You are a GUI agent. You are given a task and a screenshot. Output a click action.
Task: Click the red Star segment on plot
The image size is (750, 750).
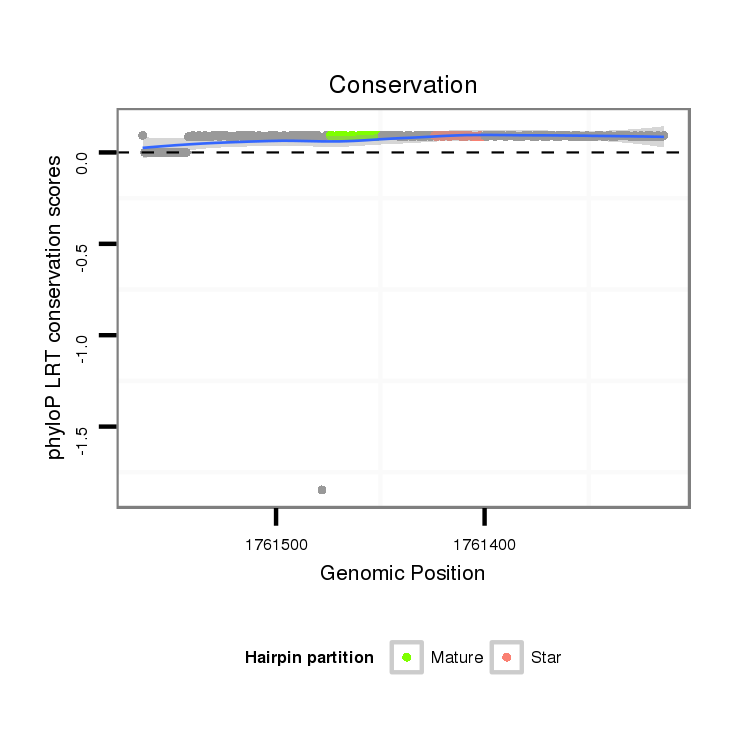click(460, 135)
